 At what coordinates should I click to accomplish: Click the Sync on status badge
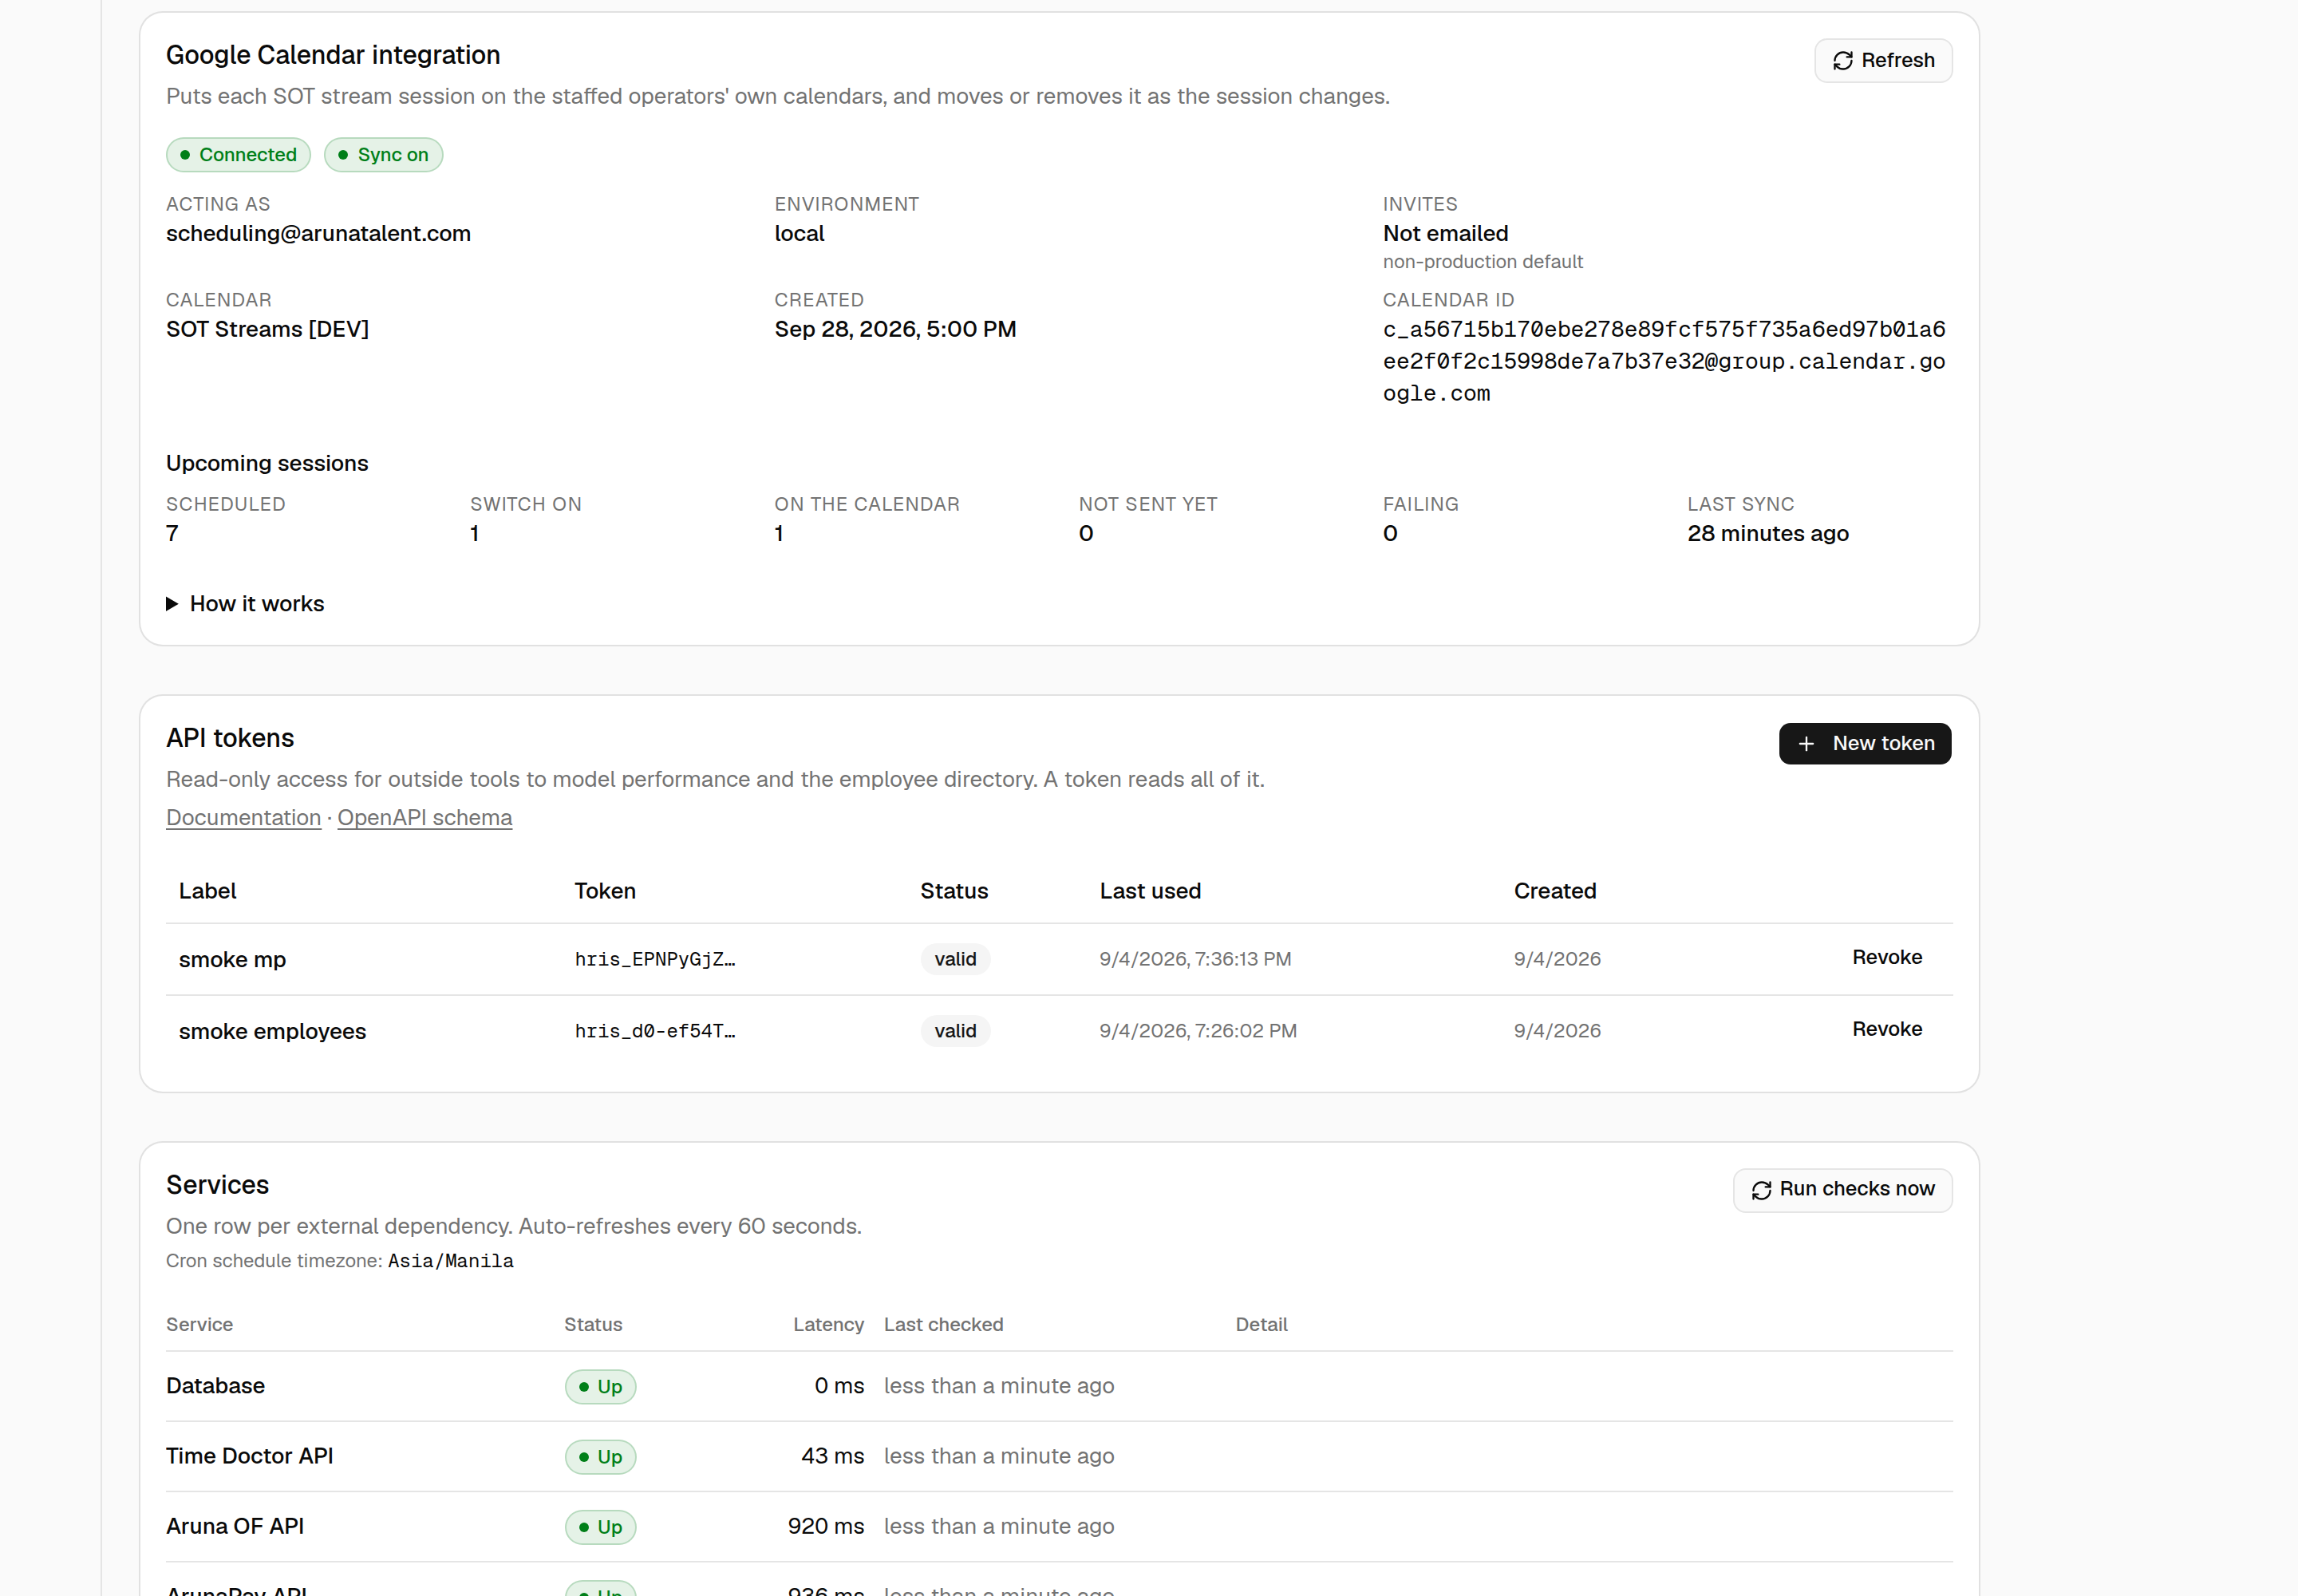383,155
